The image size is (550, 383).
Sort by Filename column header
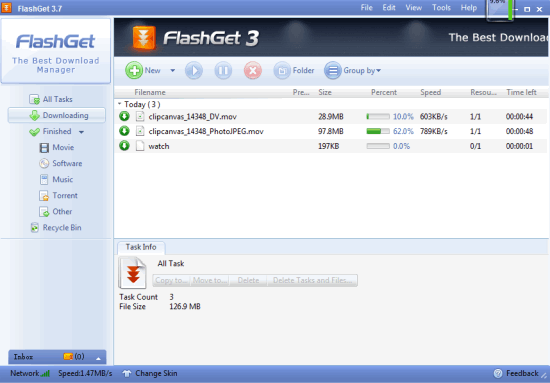[x=150, y=93]
